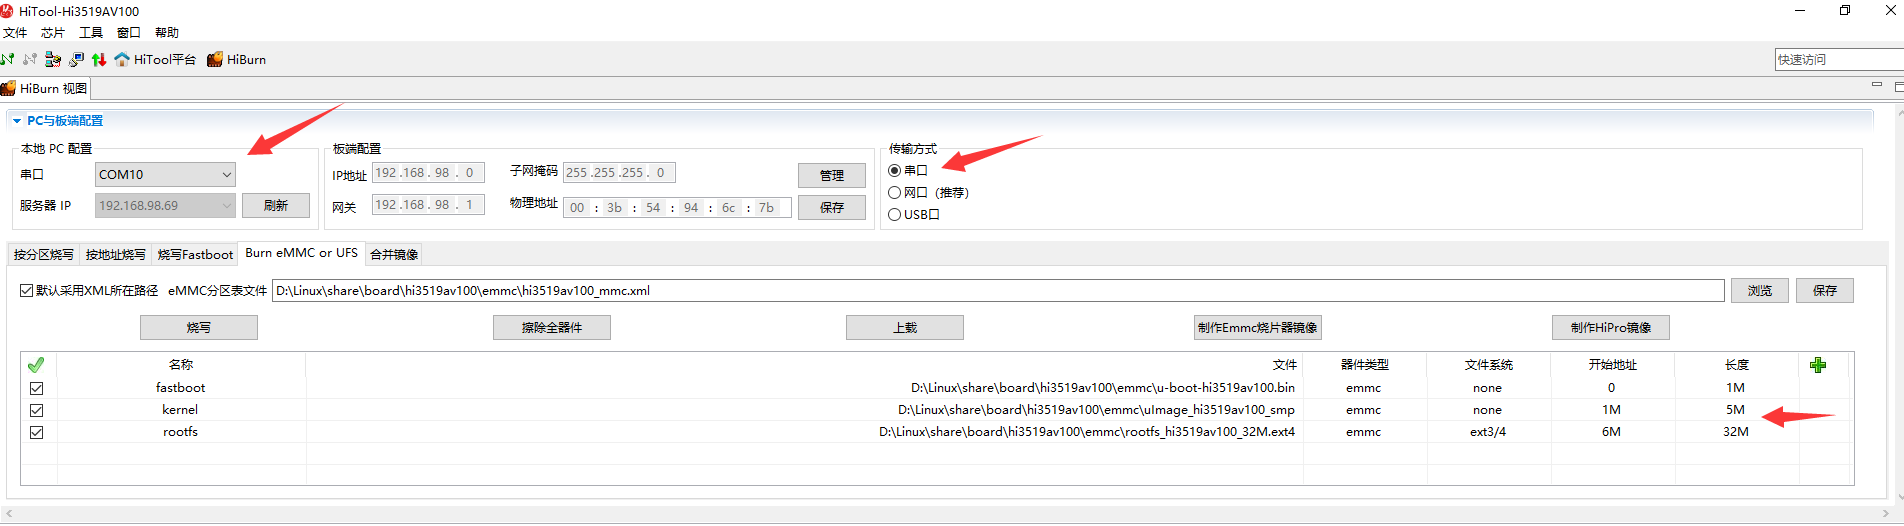Click the fastboot name cell
The height and width of the screenshot is (526, 1904).
[x=180, y=388]
